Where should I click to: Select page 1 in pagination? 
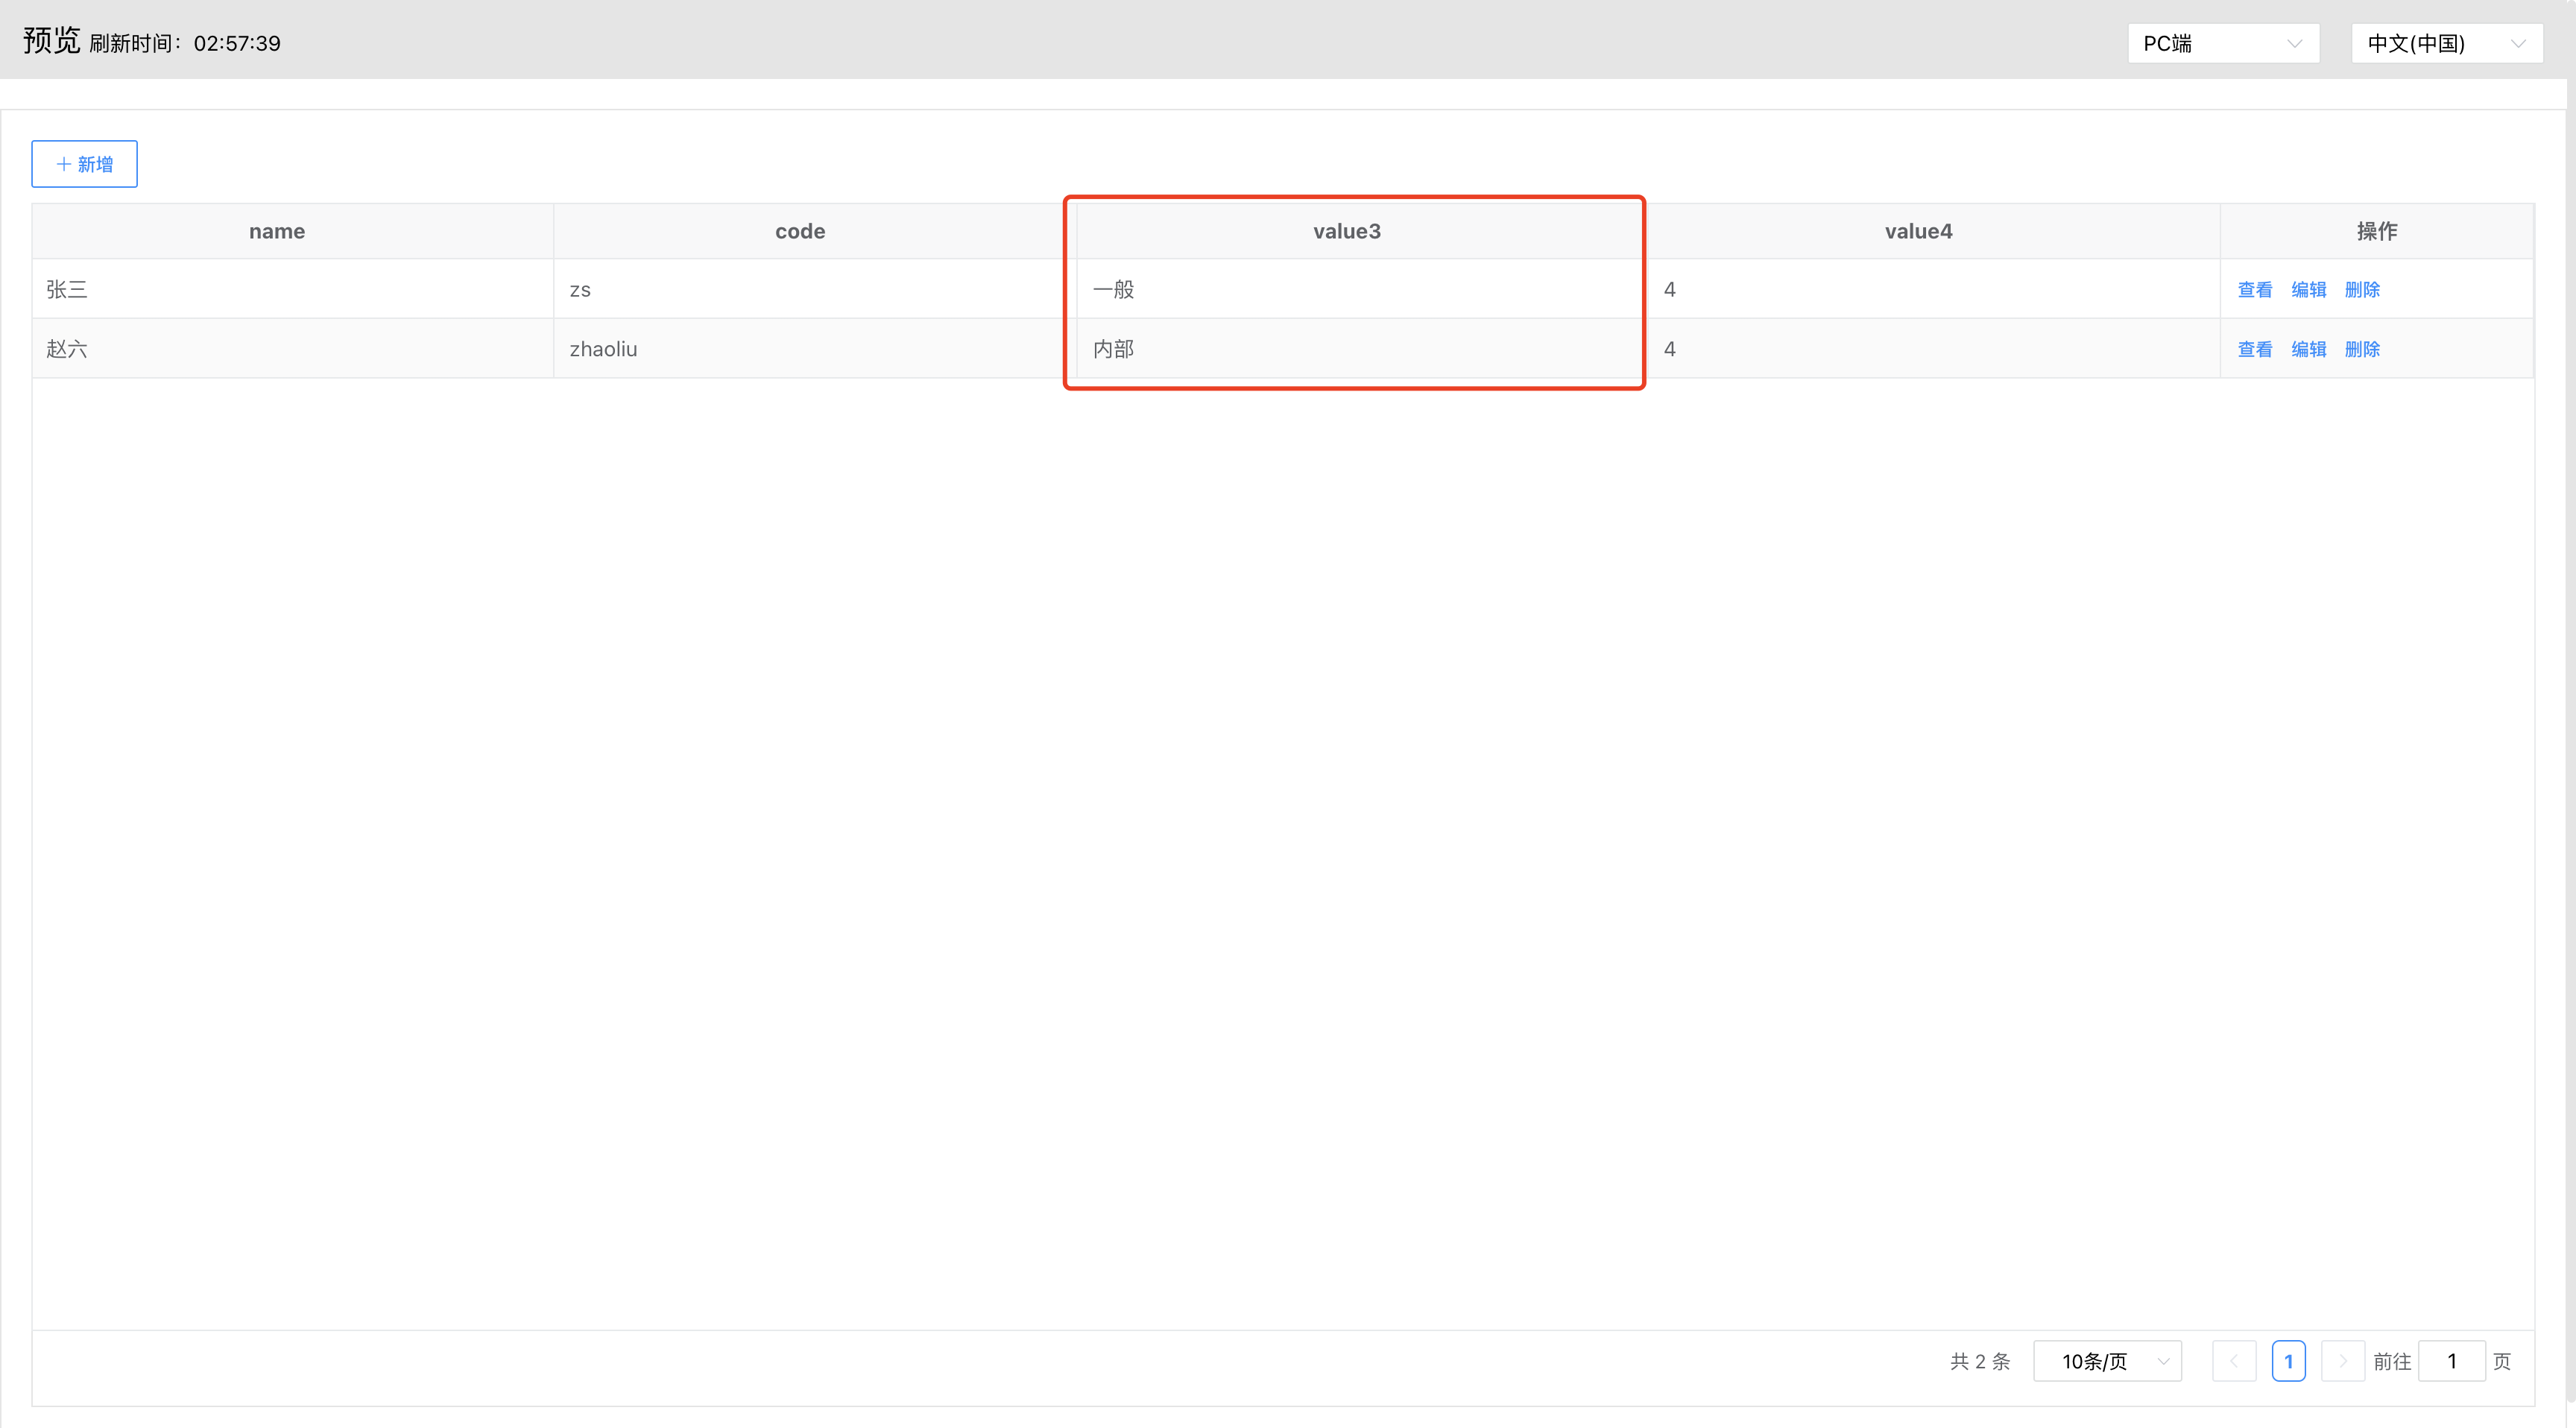[2288, 1361]
